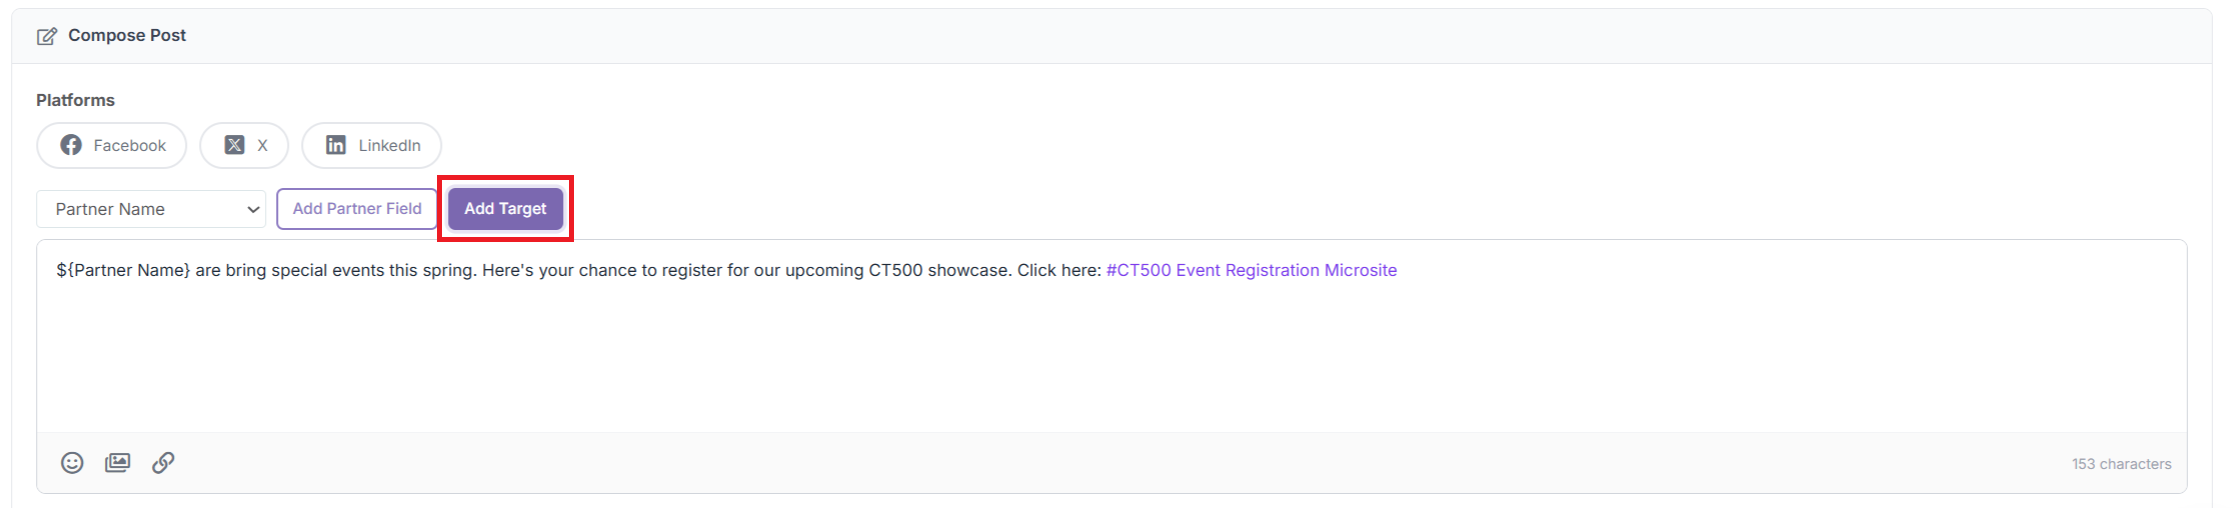Screen dimensions: 2233x508
Task: Open the Partner Name dropdown
Action: click(151, 209)
